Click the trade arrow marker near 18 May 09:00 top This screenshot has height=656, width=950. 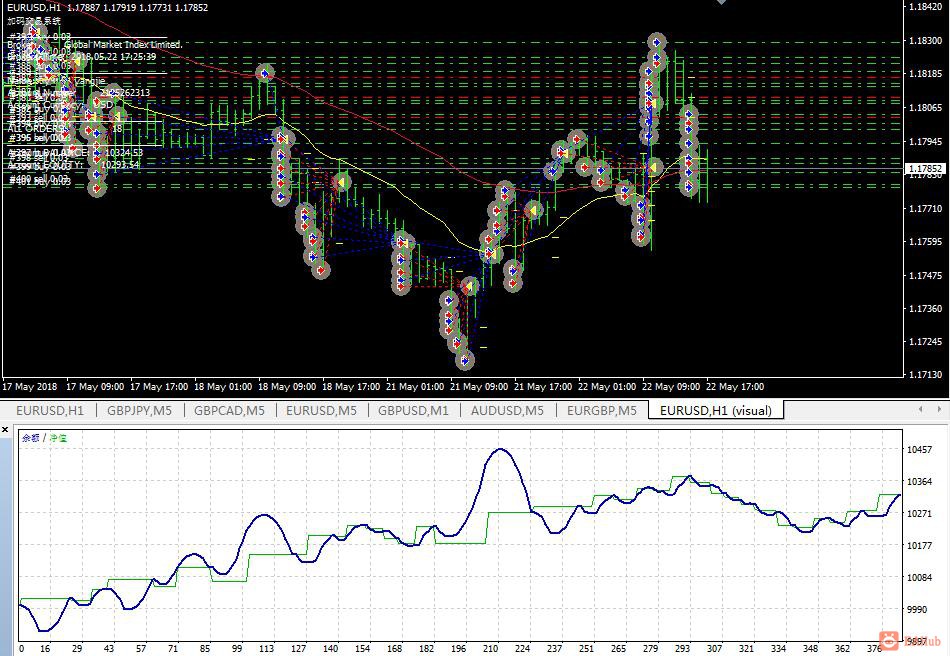[x=265, y=73]
